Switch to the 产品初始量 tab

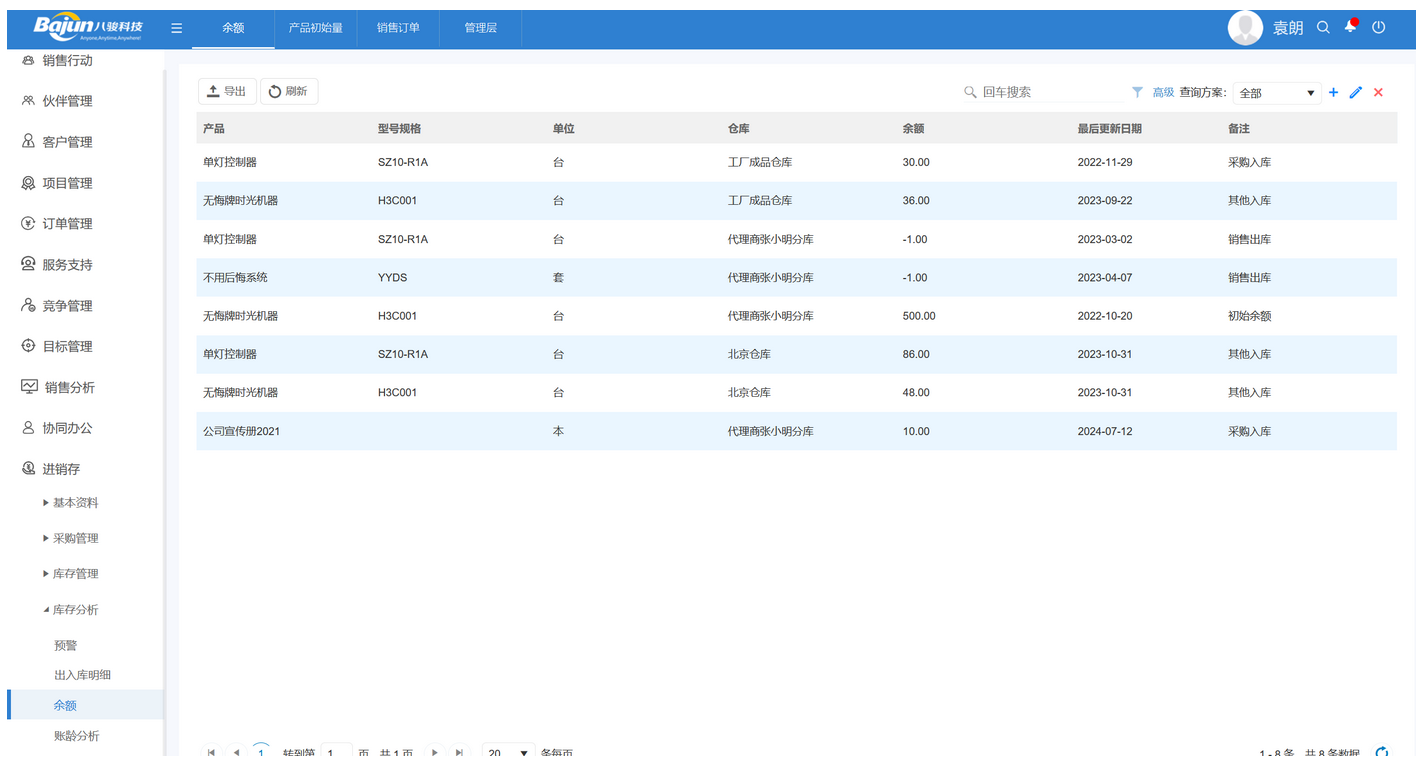click(316, 28)
